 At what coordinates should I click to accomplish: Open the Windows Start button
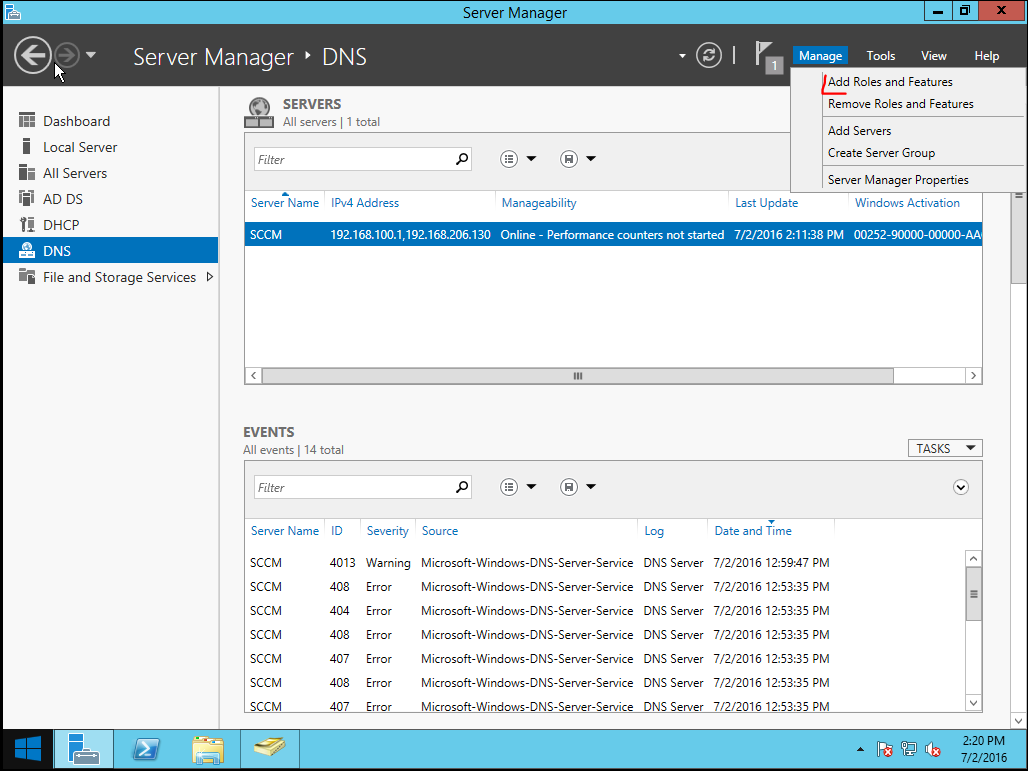pos(28,749)
